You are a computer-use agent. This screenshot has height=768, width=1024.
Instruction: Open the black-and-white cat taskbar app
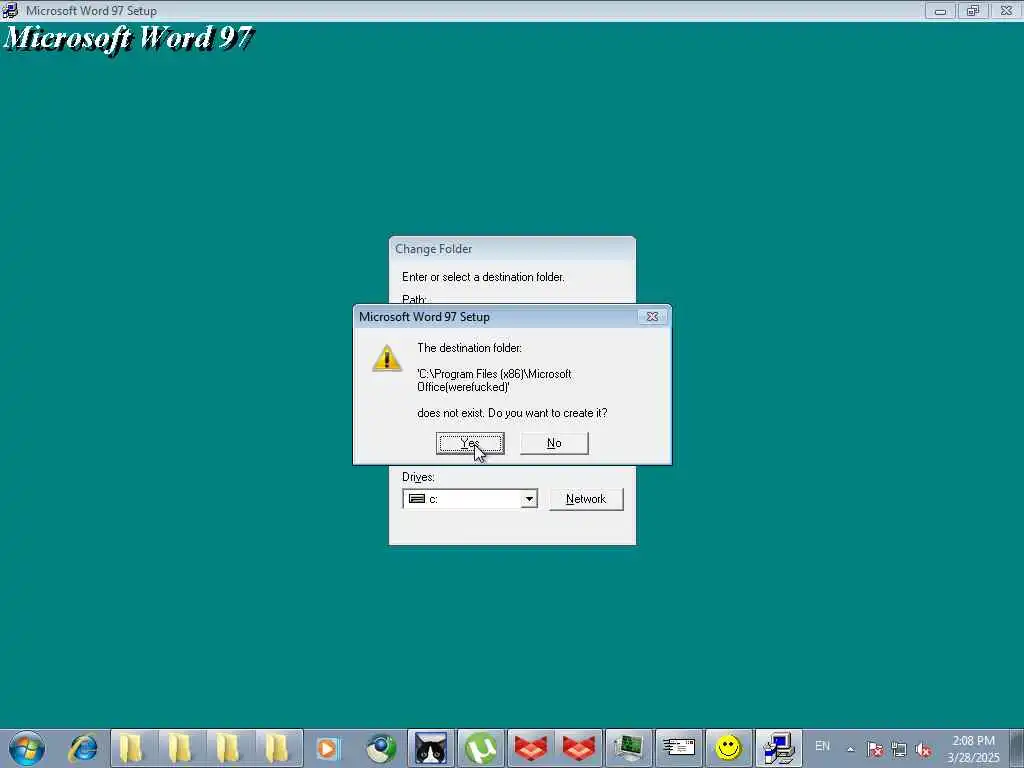(x=431, y=748)
